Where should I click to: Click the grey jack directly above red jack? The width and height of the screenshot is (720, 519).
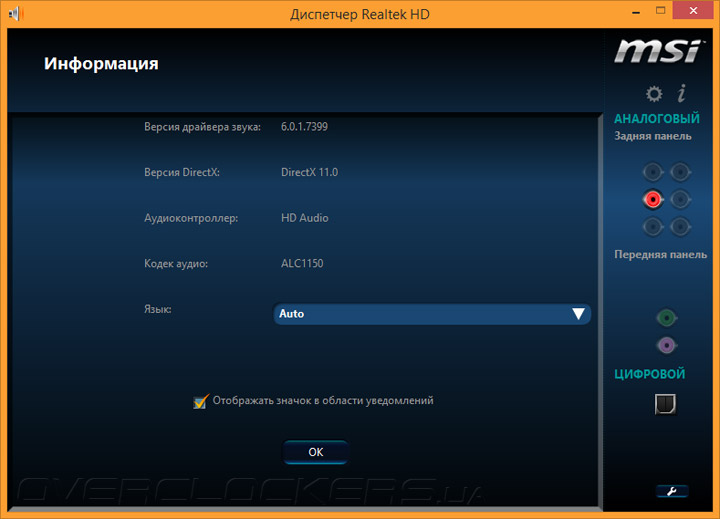(x=652, y=172)
